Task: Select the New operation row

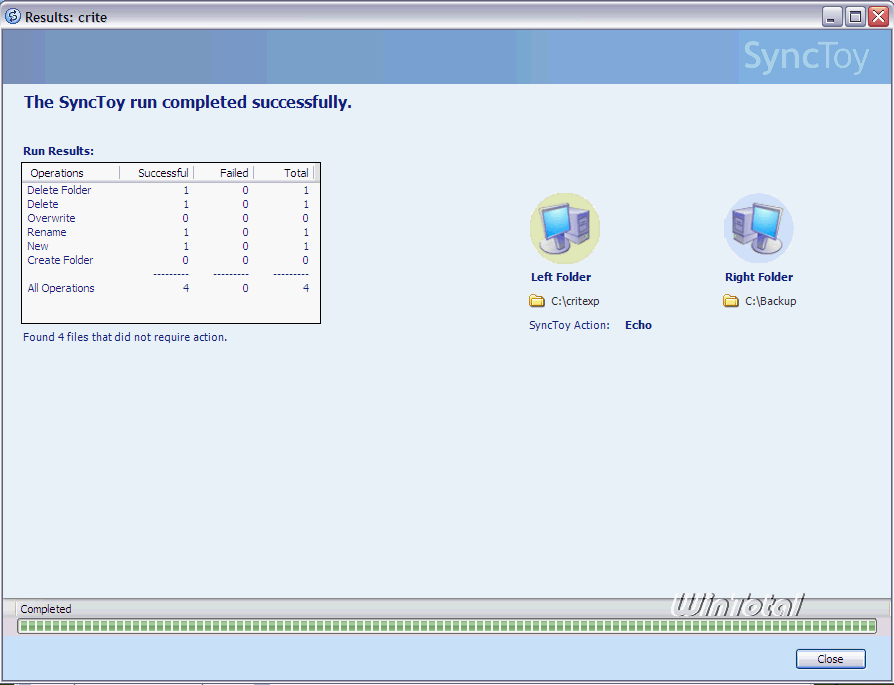Action: click(168, 246)
